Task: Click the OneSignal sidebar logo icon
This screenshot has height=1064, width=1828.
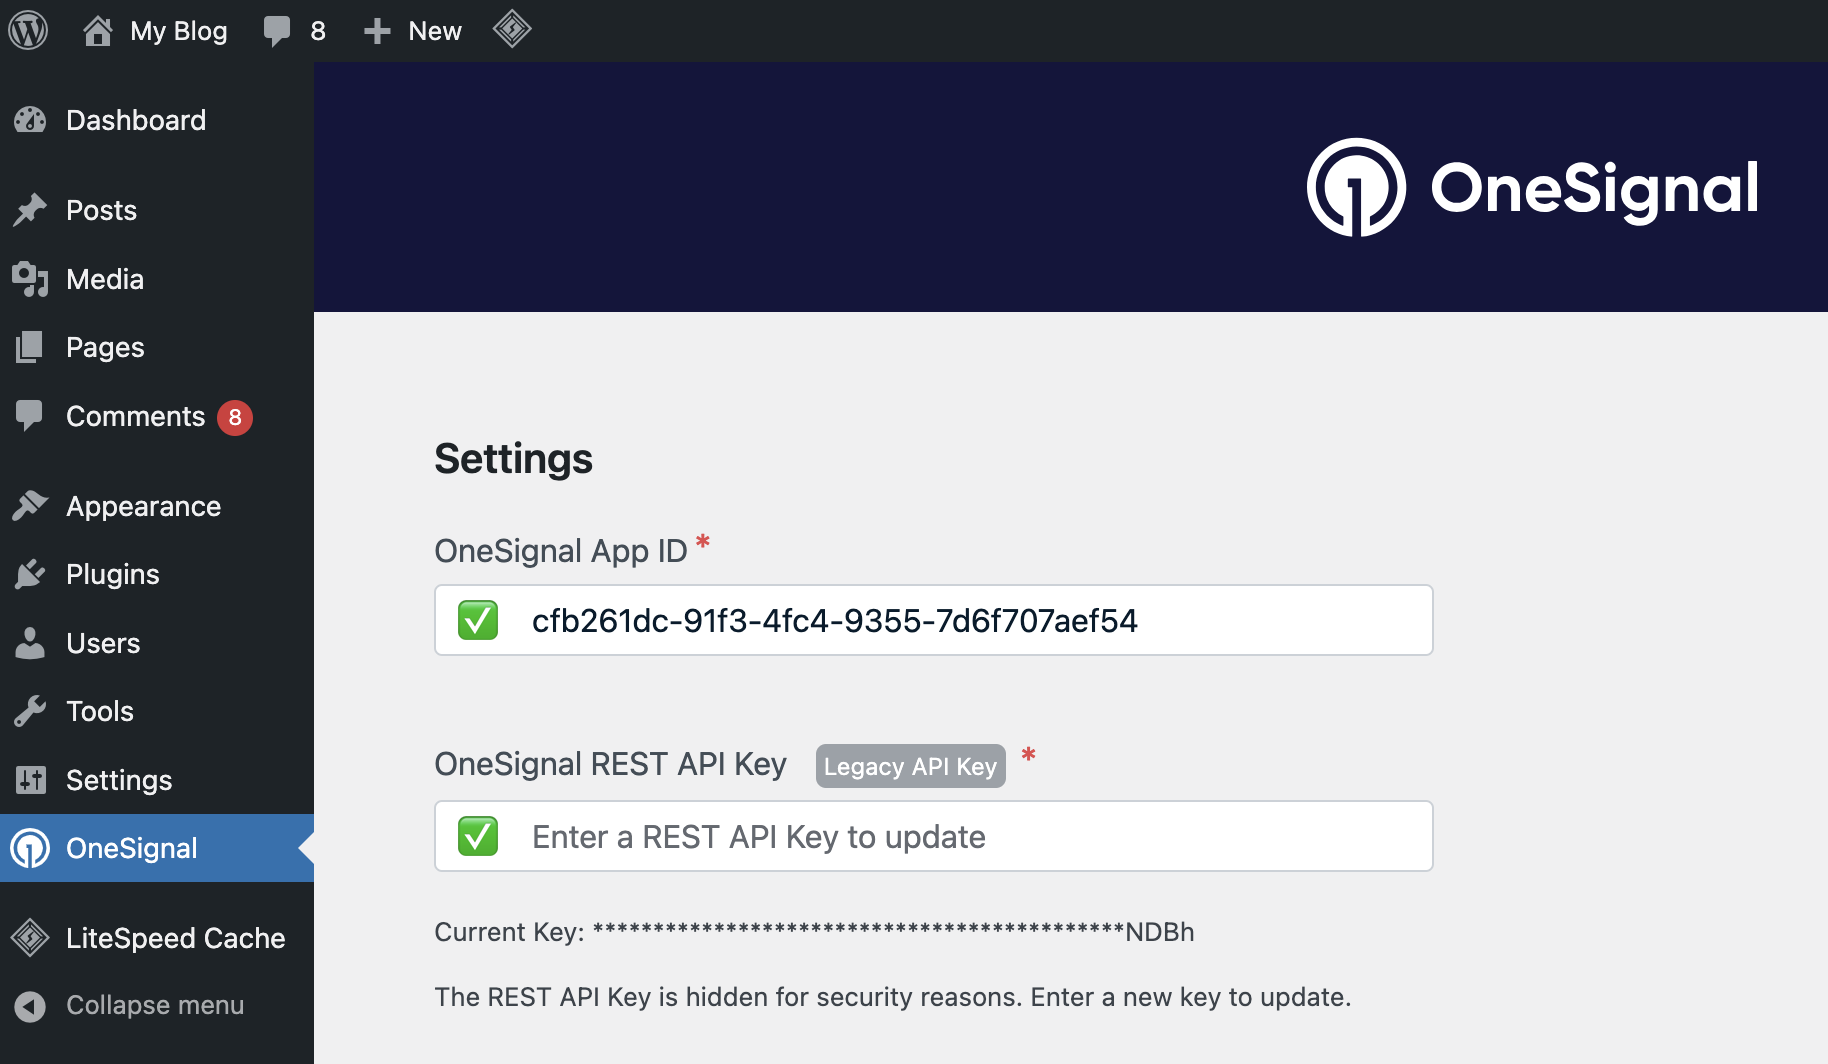Action: [x=30, y=848]
